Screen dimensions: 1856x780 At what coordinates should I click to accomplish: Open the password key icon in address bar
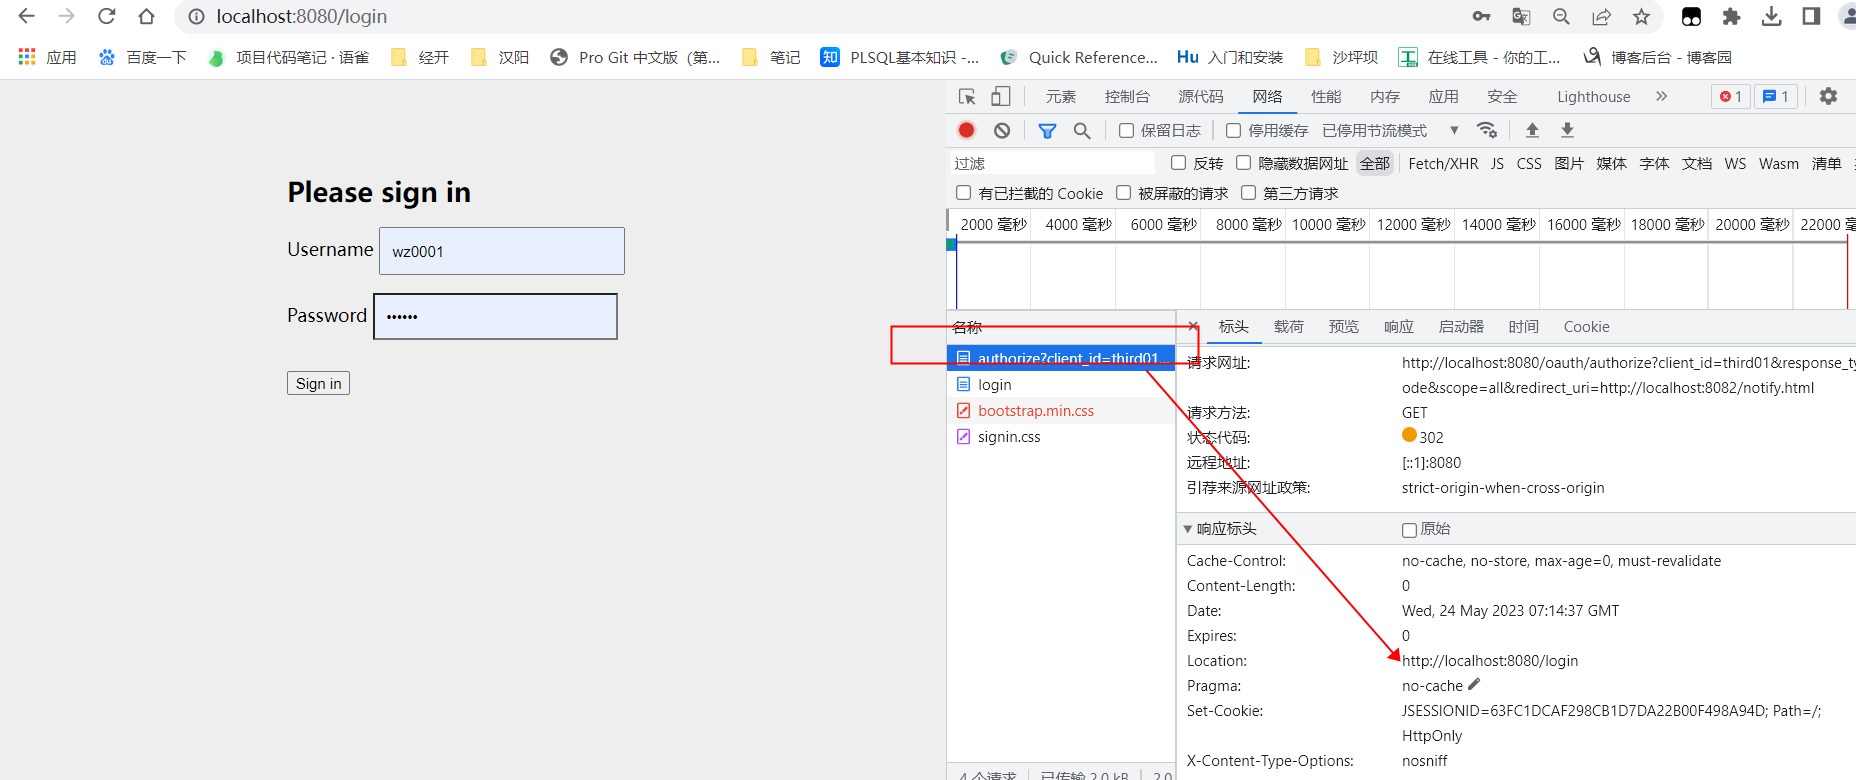pos(1481,16)
